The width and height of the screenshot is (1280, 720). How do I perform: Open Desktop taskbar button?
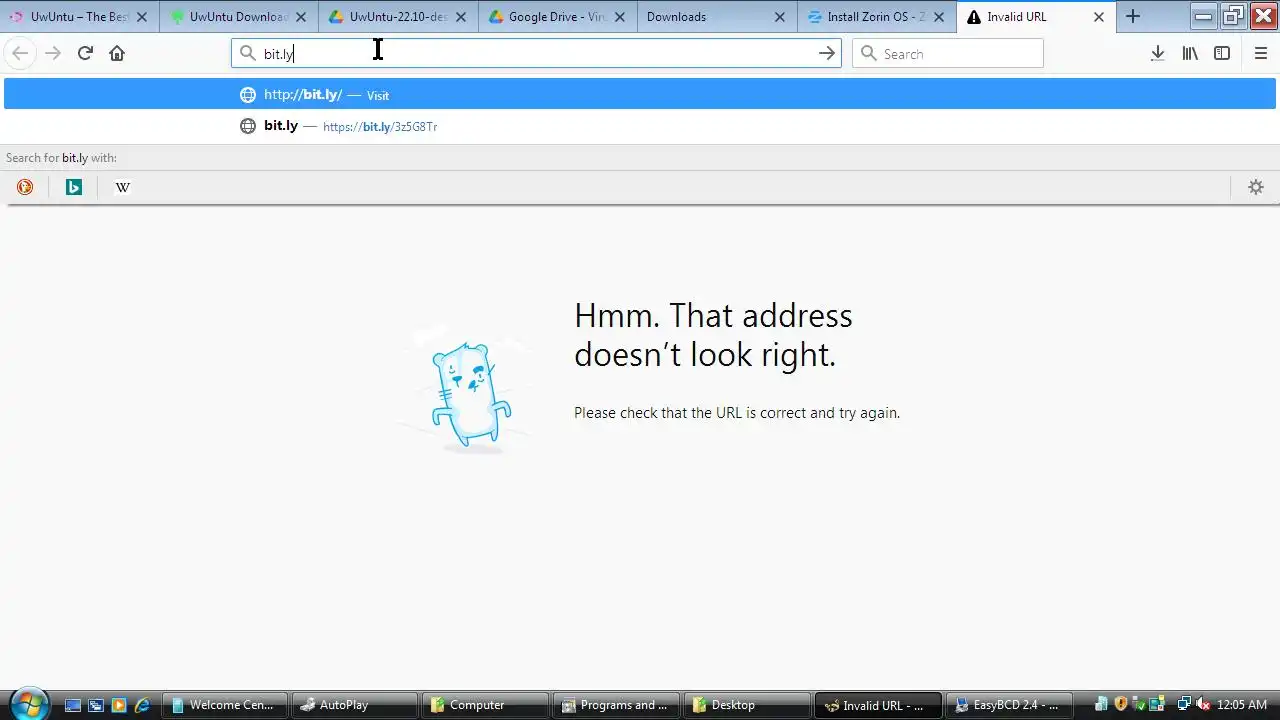point(747,705)
